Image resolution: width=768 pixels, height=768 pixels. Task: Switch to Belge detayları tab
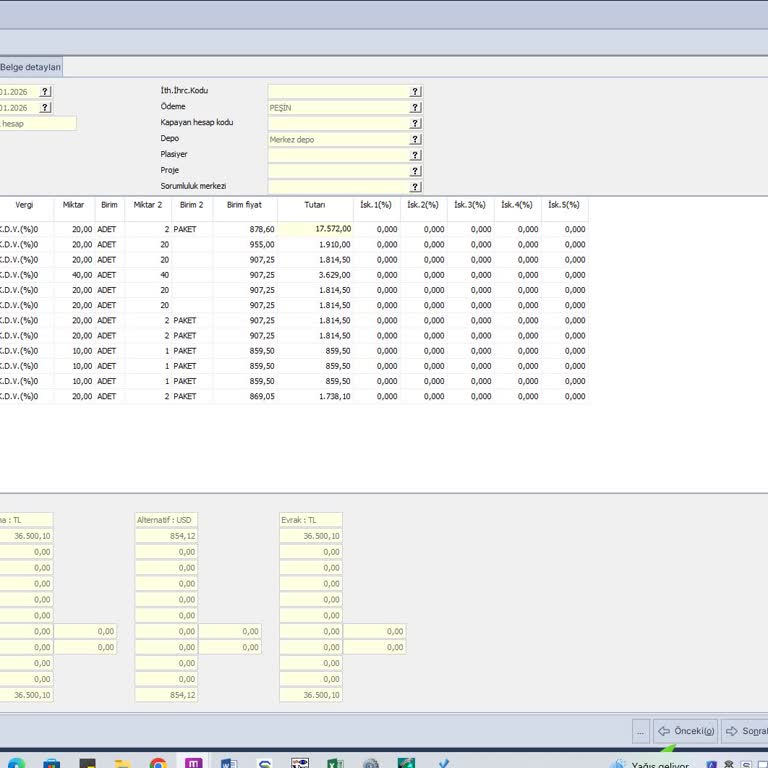pyautogui.click(x=31, y=67)
